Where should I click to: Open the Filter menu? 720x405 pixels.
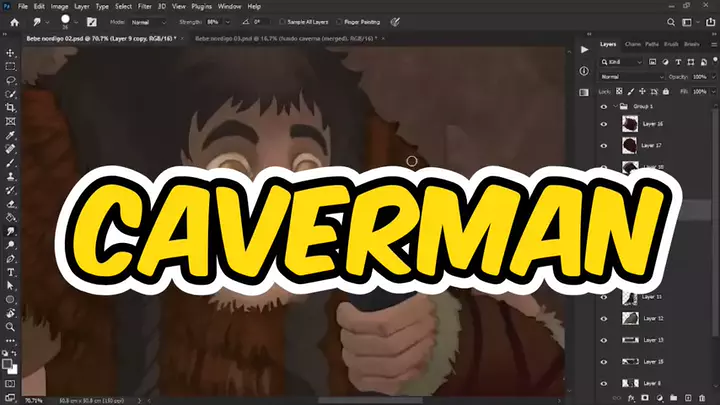[x=145, y=6]
